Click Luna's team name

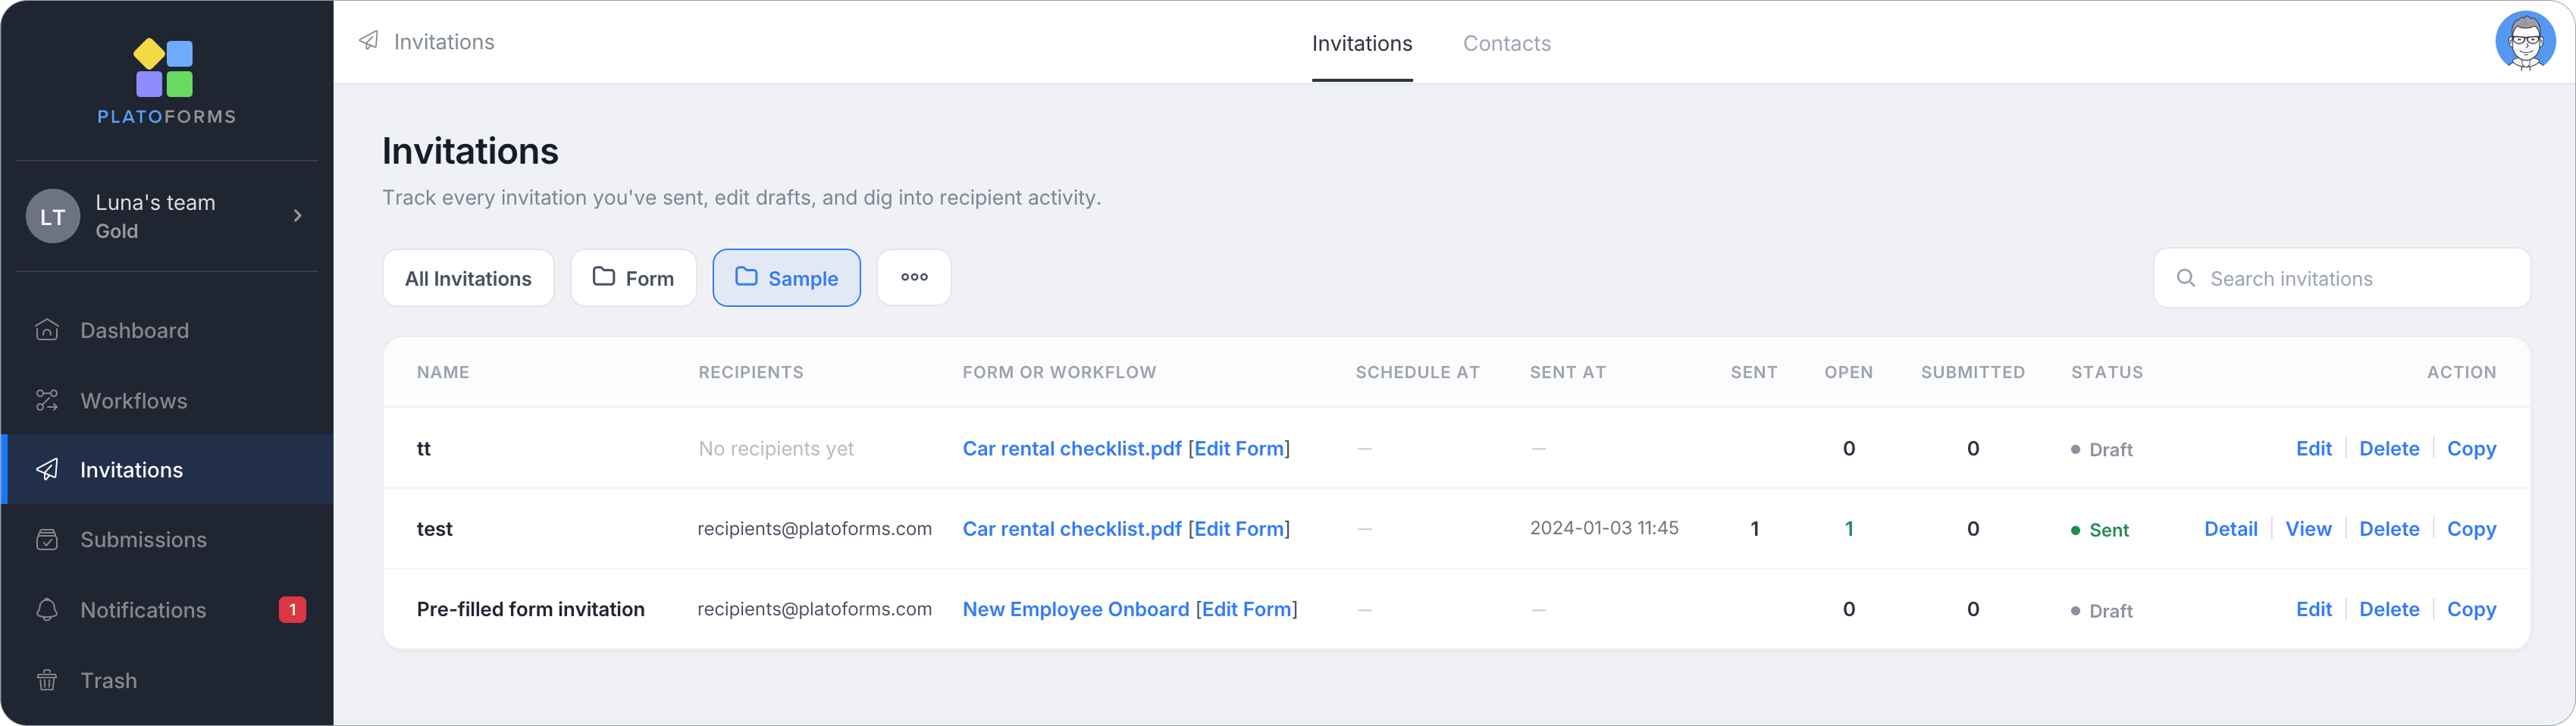click(x=155, y=202)
